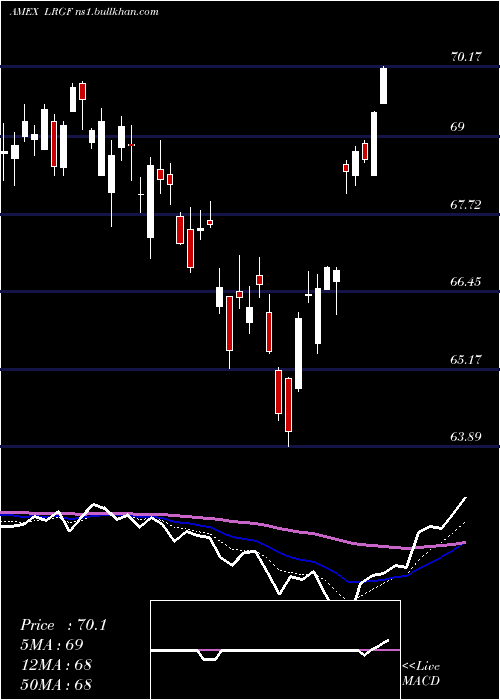Click the 67.72 price level label
The image size is (500, 700).
pos(466,205)
